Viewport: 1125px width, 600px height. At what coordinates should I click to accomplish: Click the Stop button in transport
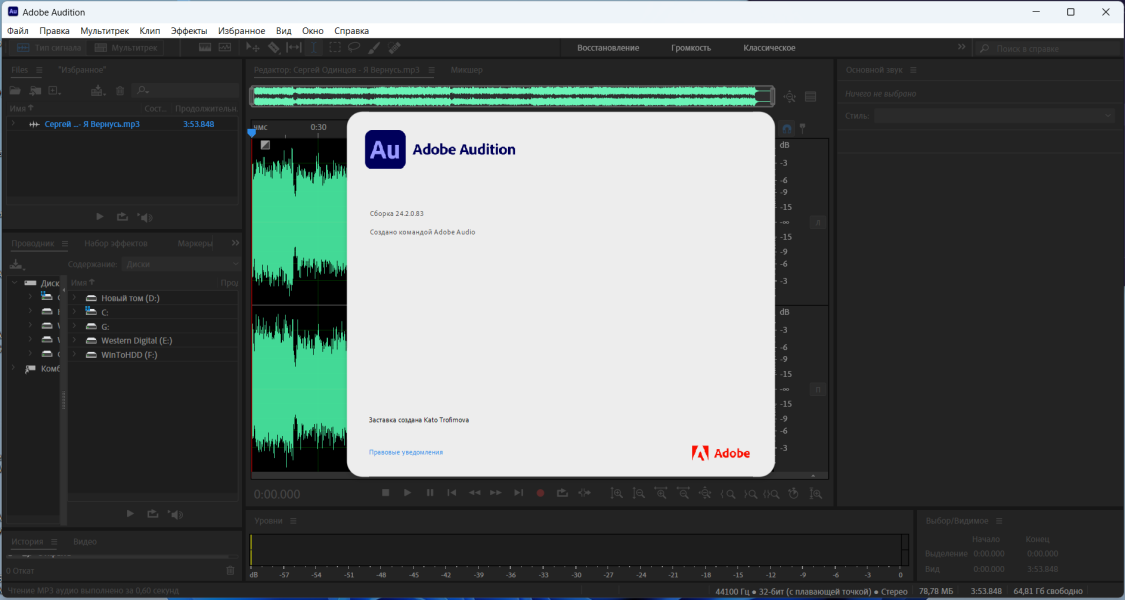(x=385, y=493)
